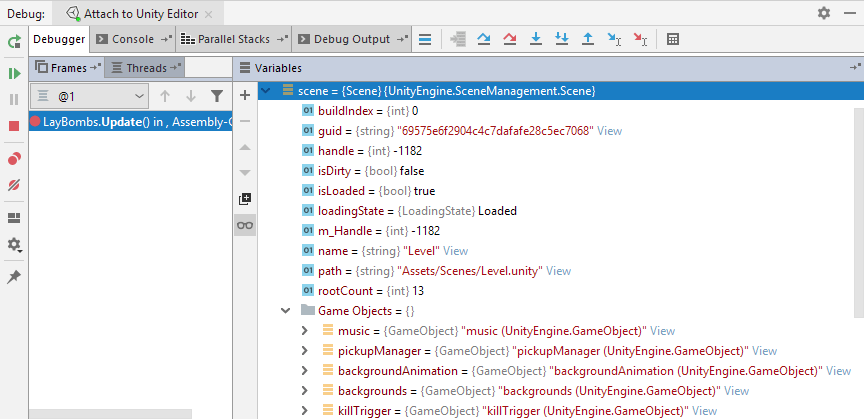Click the Step Out icon
864x419 pixels.
(588, 39)
